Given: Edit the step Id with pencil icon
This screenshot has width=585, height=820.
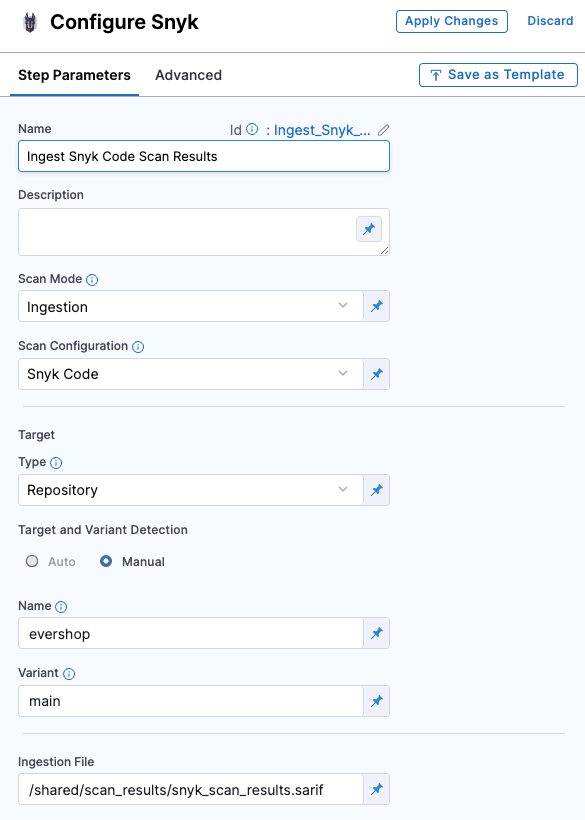Looking at the screenshot, I should pyautogui.click(x=384, y=130).
